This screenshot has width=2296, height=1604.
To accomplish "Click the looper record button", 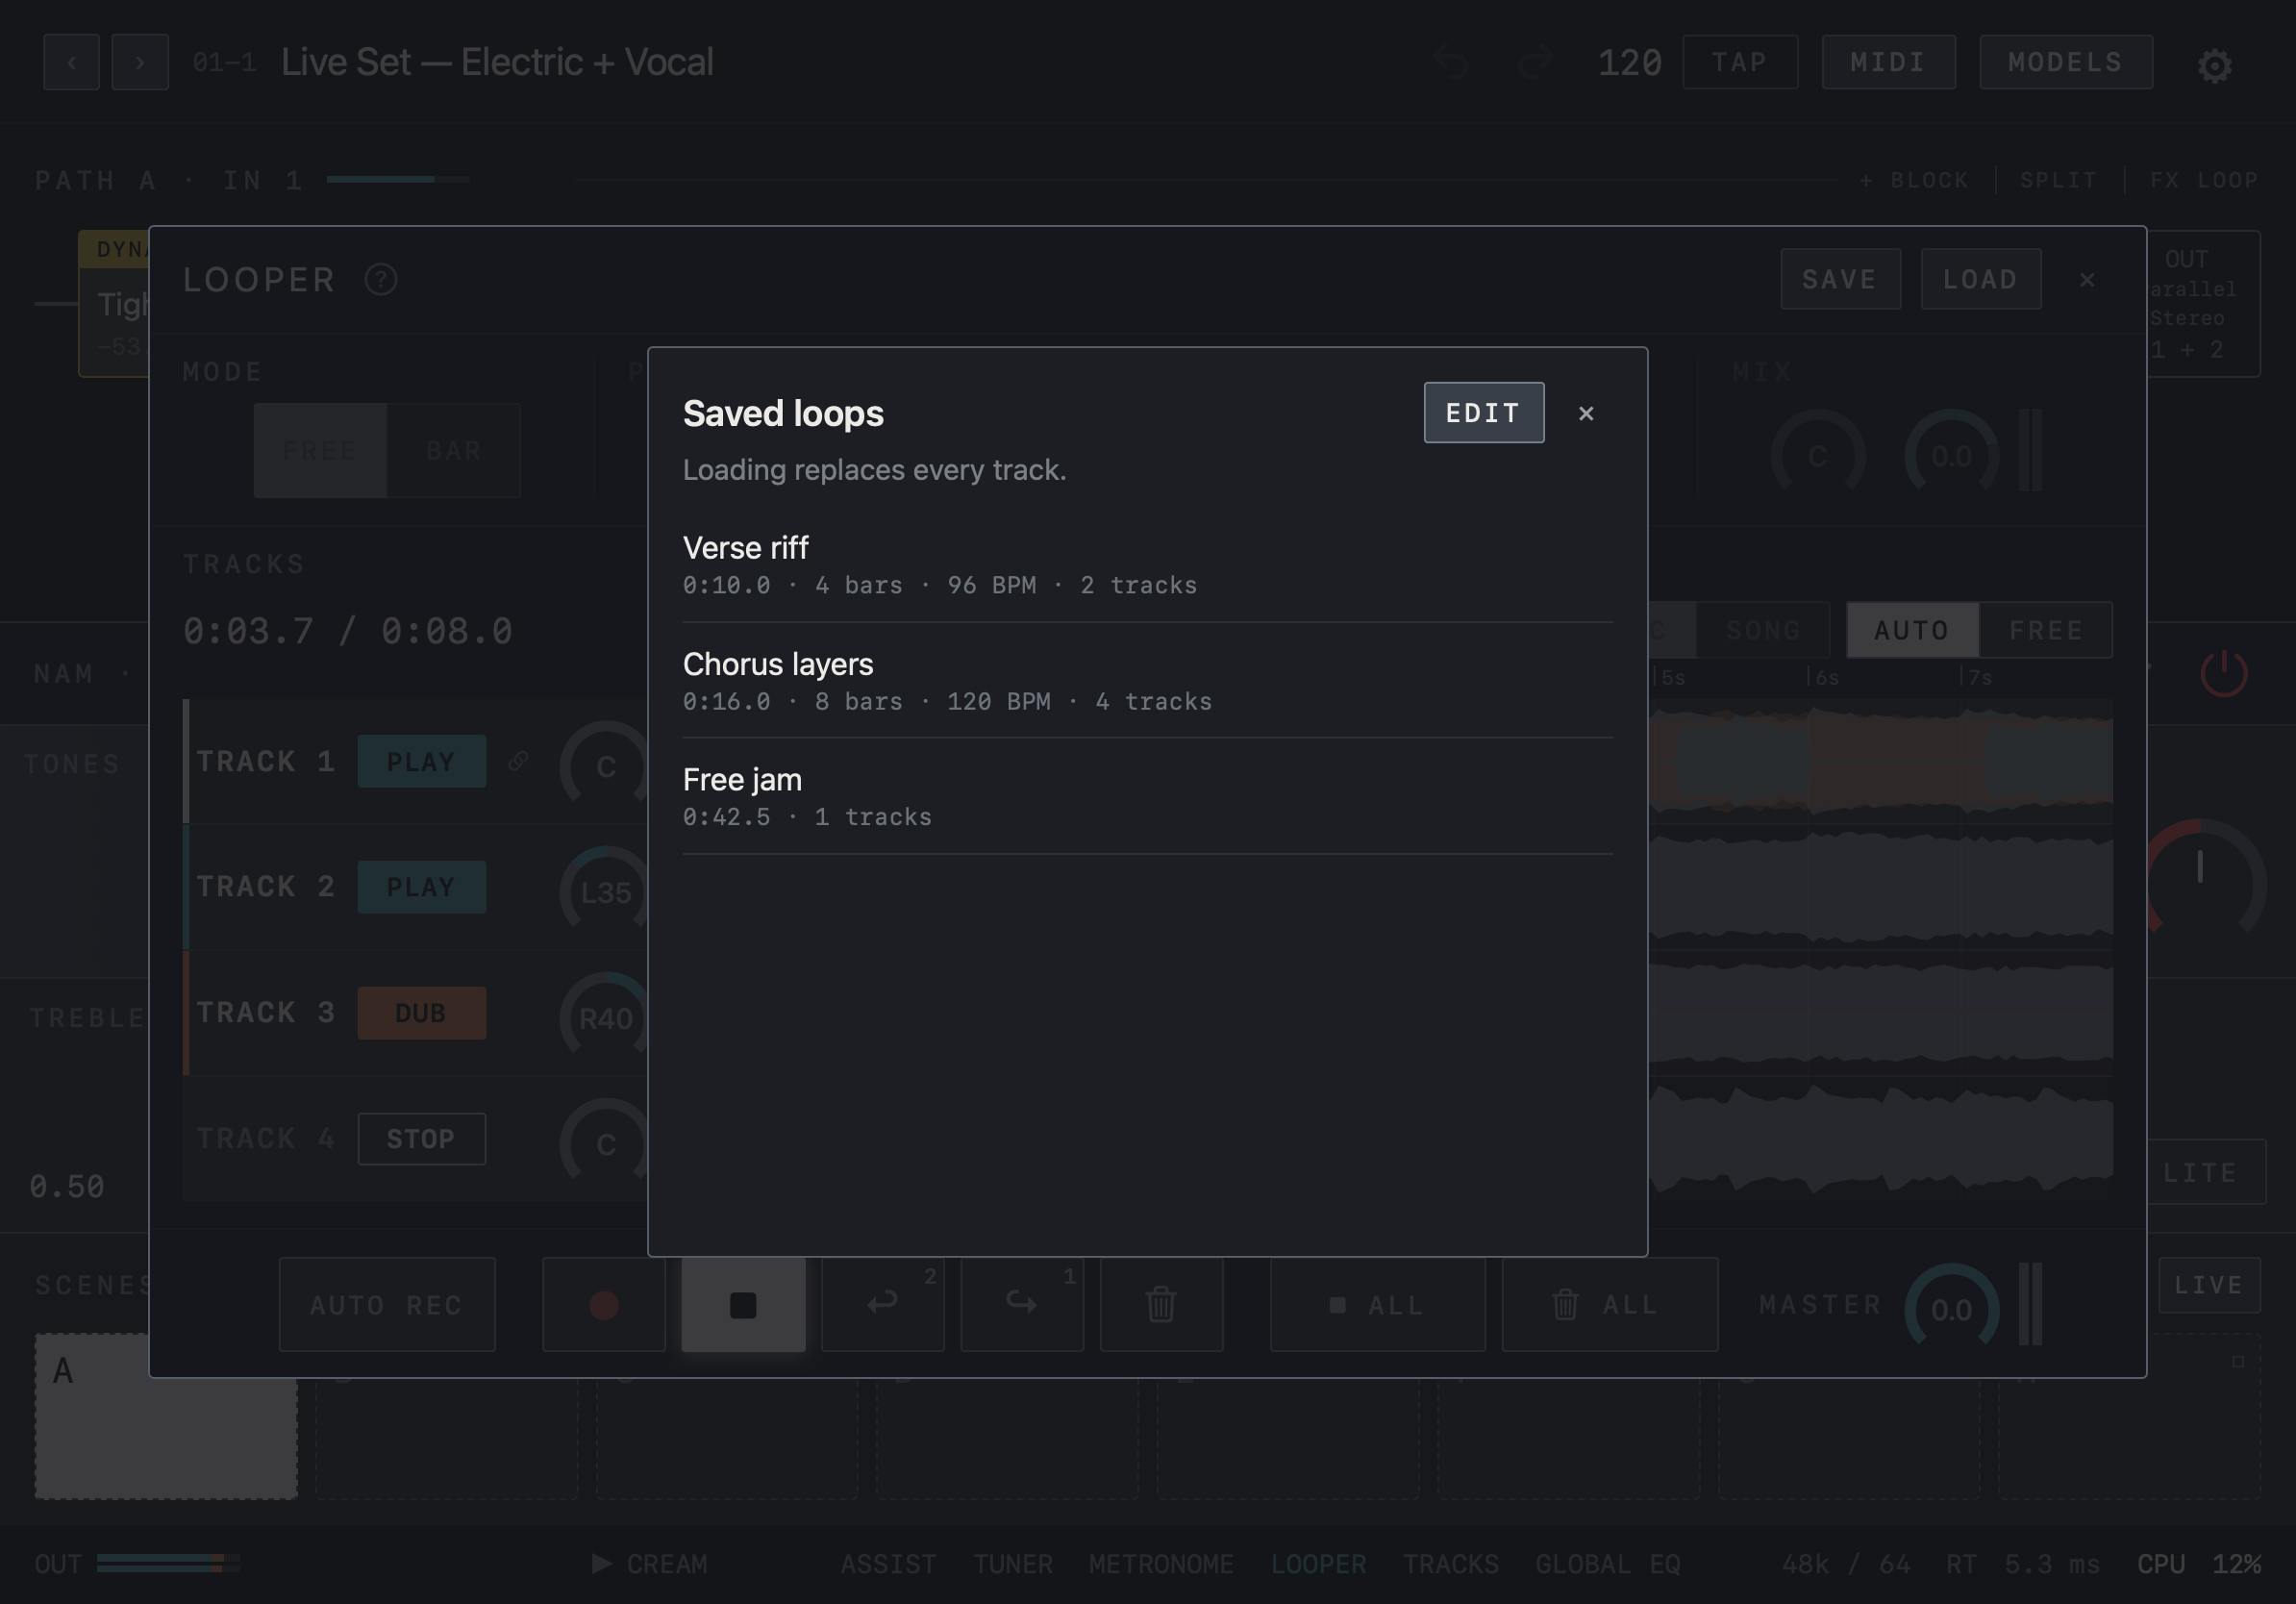I will pos(603,1304).
